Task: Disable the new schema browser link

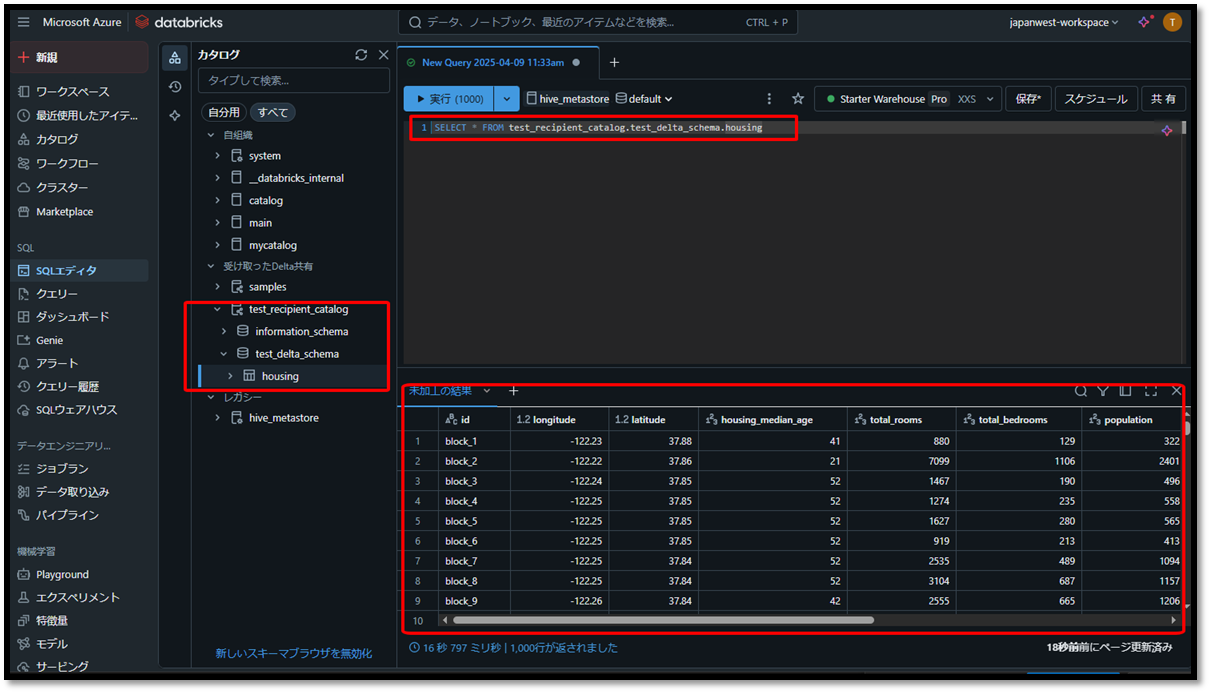Action: tap(294, 653)
